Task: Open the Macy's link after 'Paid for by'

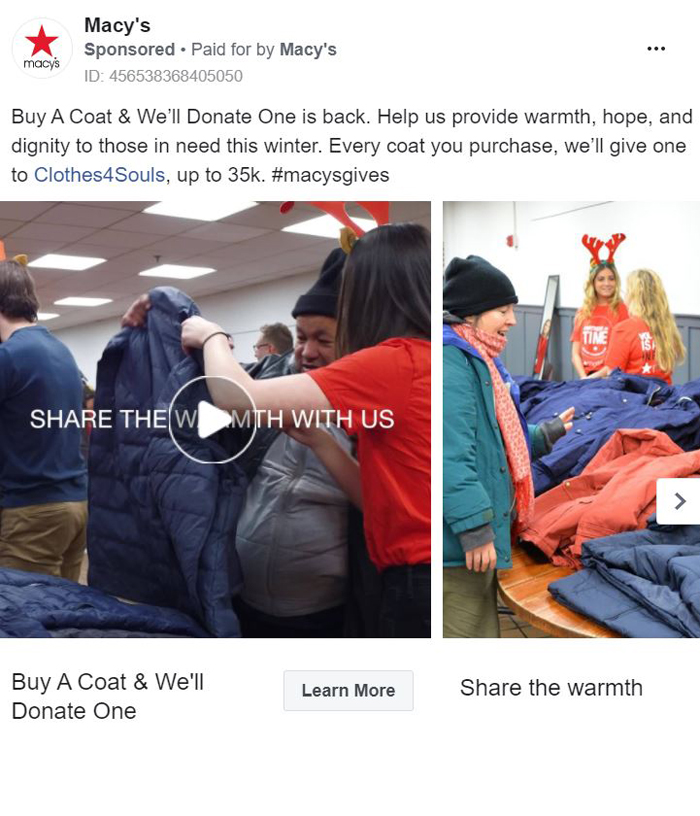Action: click(x=308, y=49)
